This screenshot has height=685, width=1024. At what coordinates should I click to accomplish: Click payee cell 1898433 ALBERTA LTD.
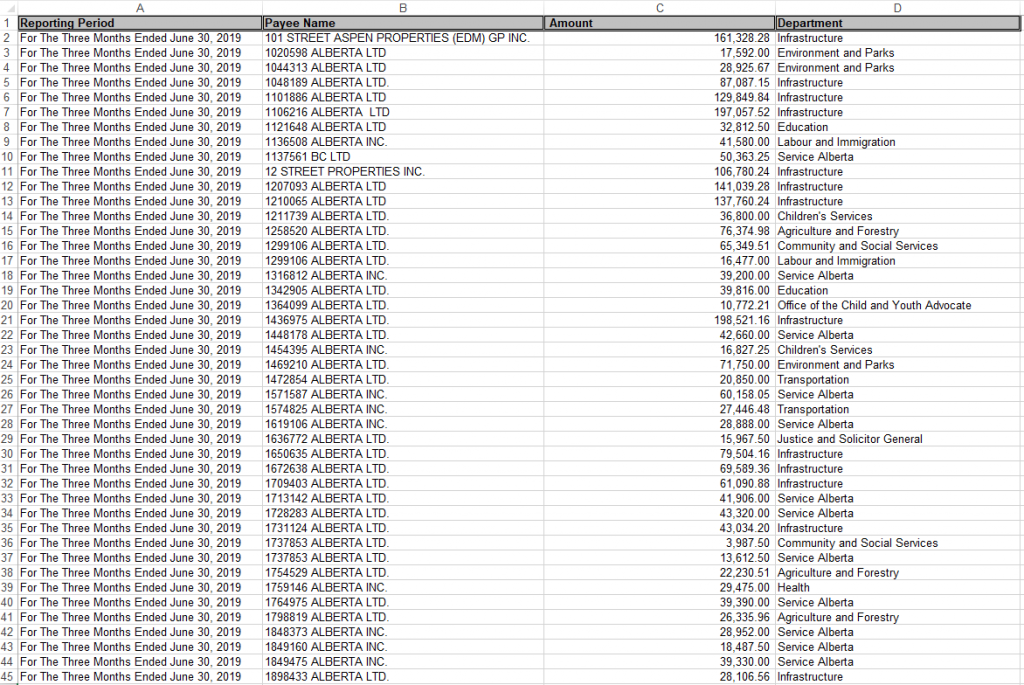point(403,677)
